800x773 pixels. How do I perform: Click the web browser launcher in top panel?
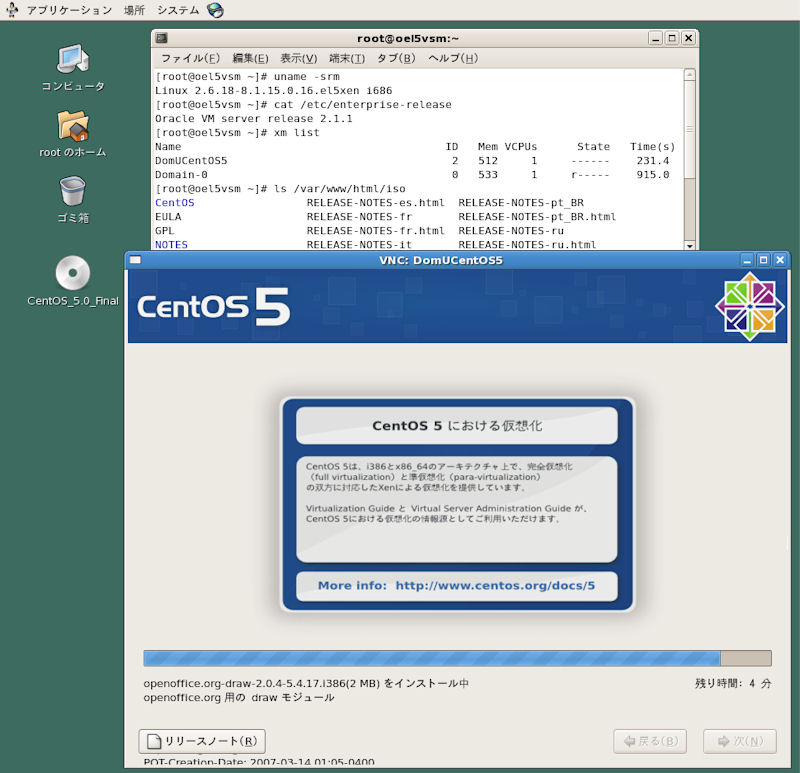point(215,10)
